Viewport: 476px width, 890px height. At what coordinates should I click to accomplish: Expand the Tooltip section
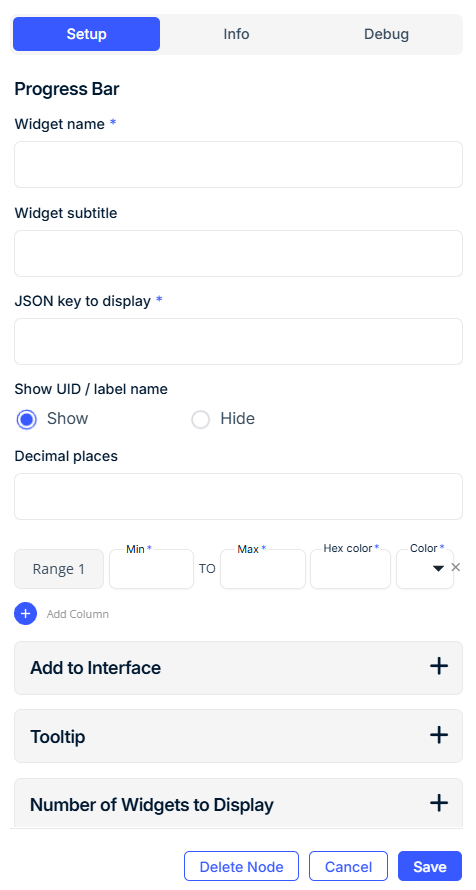(238, 736)
